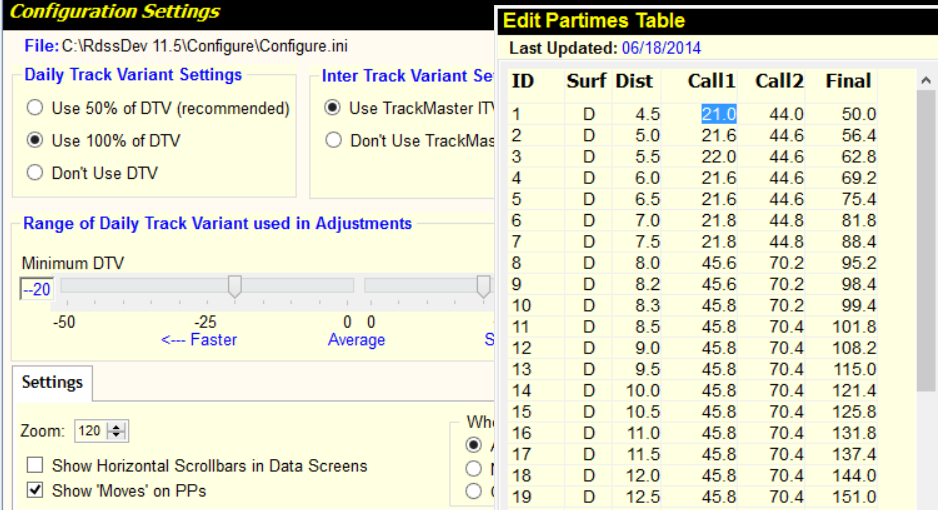Image resolution: width=938 pixels, height=510 pixels.
Task: Click the Configure.ini file path text
Action: (x=205, y=46)
